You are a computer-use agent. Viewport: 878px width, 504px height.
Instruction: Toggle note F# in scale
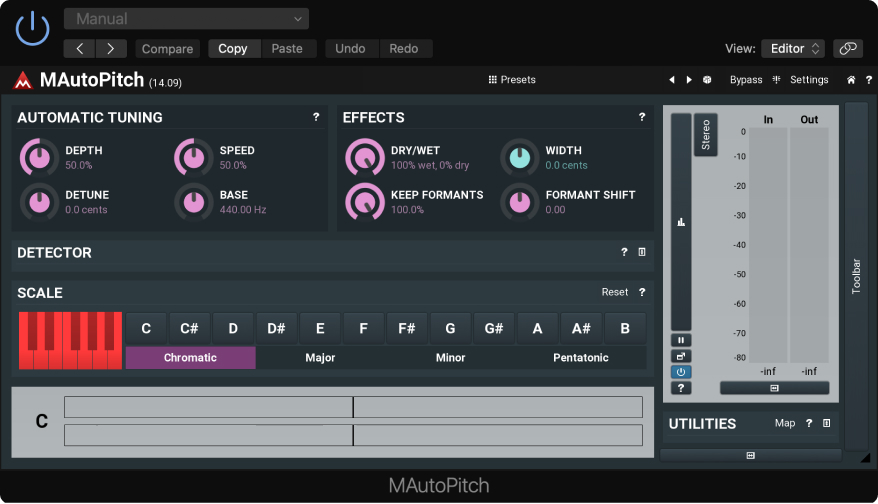click(407, 328)
